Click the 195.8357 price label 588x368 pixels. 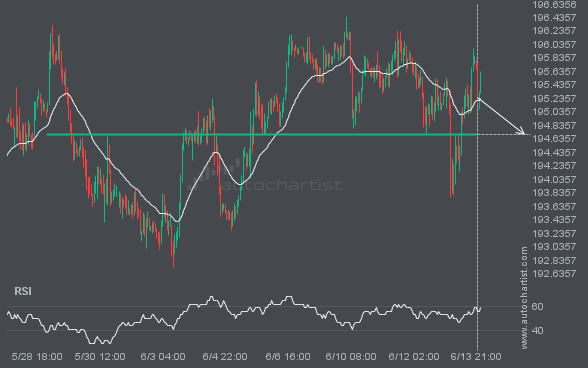point(554,58)
